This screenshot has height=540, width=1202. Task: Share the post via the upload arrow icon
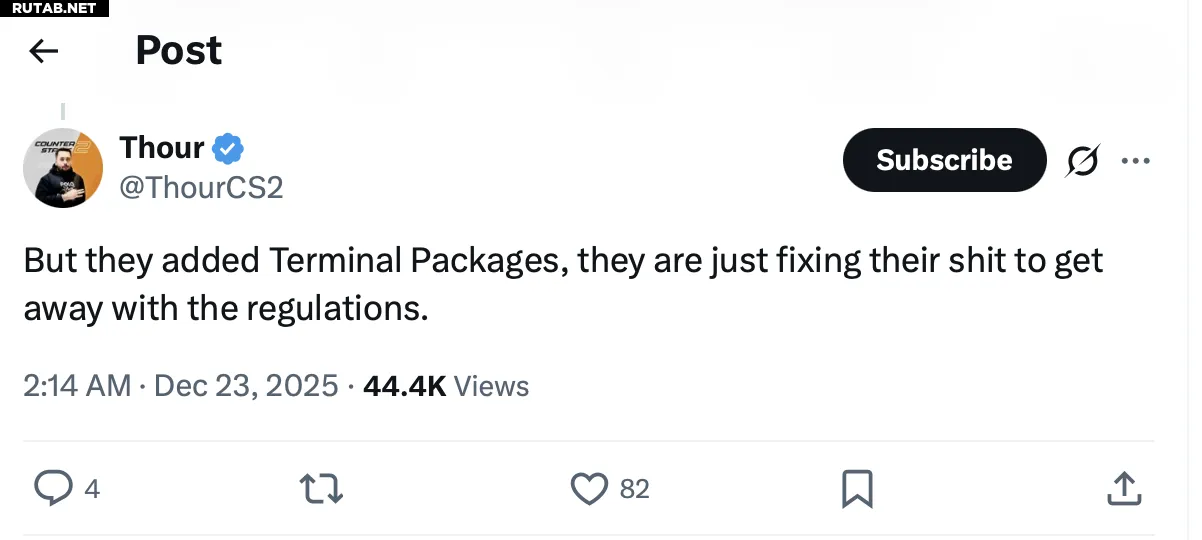(1124, 488)
